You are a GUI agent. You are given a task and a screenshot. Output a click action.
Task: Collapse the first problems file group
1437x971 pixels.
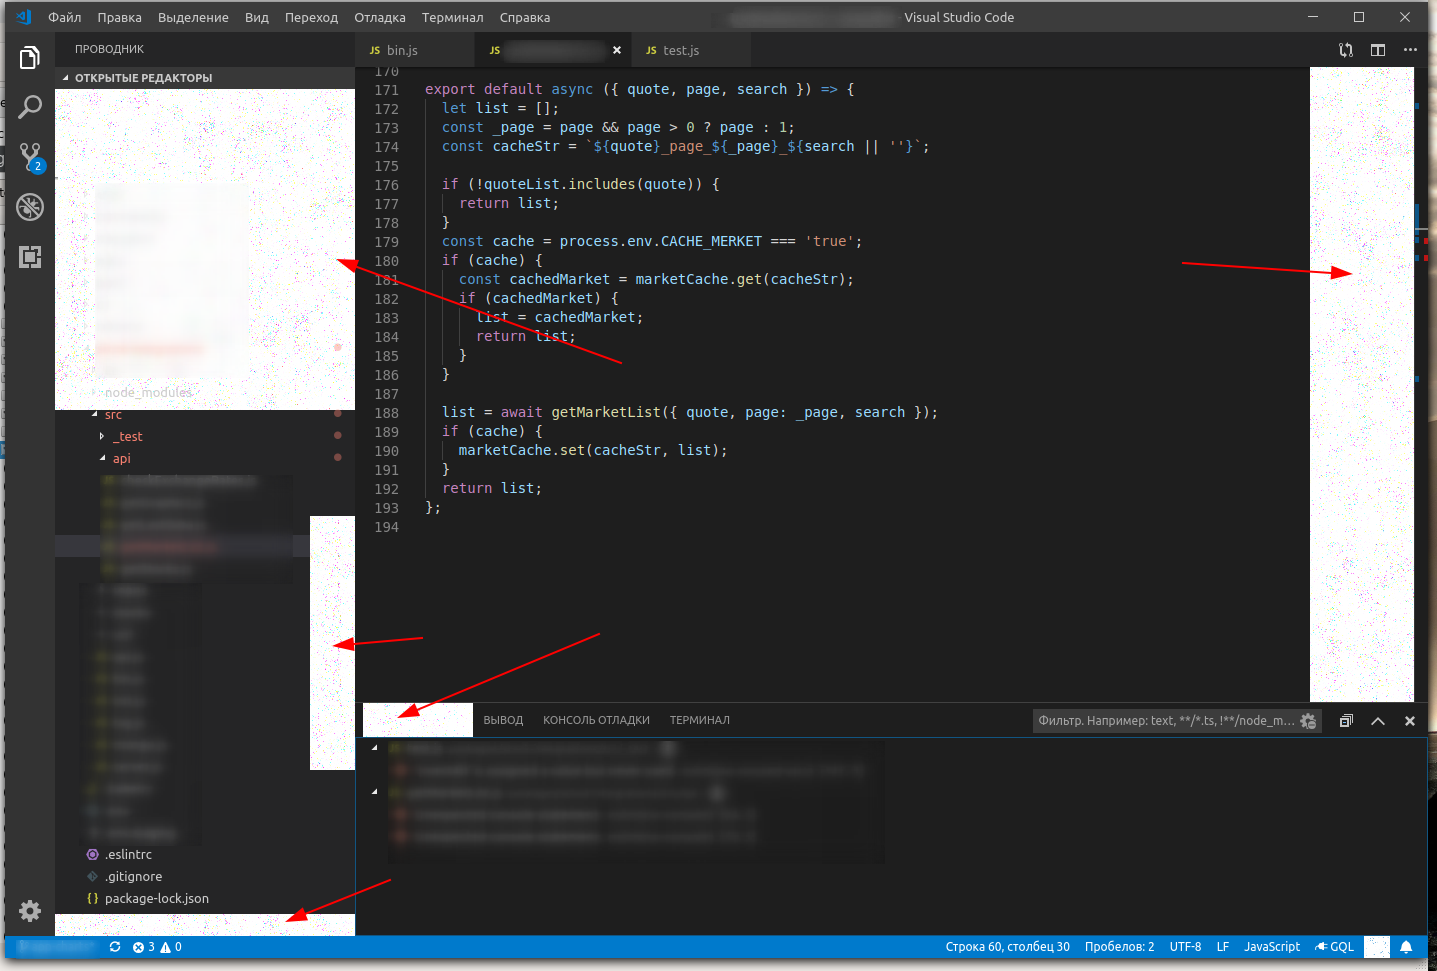[375, 748]
